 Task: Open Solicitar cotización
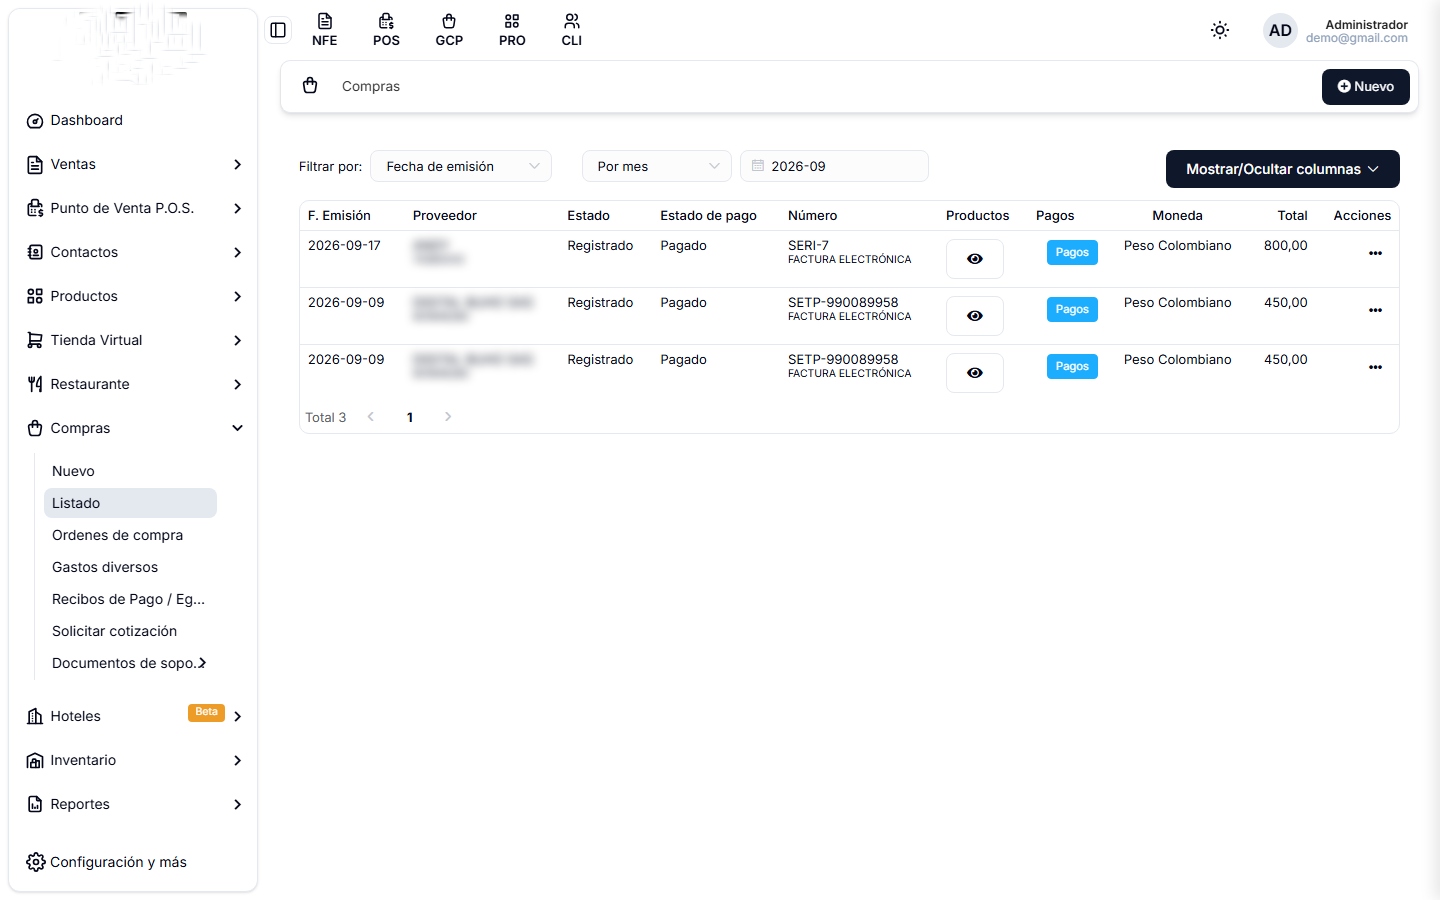pyautogui.click(x=130, y=631)
